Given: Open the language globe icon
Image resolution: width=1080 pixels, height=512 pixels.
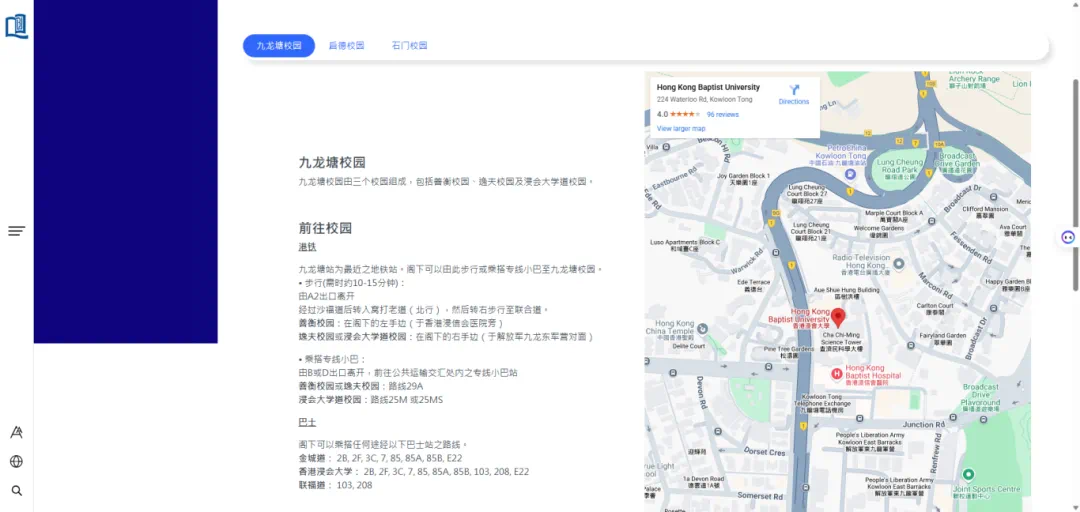Looking at the screenshot, I should [x=16, y=461].
